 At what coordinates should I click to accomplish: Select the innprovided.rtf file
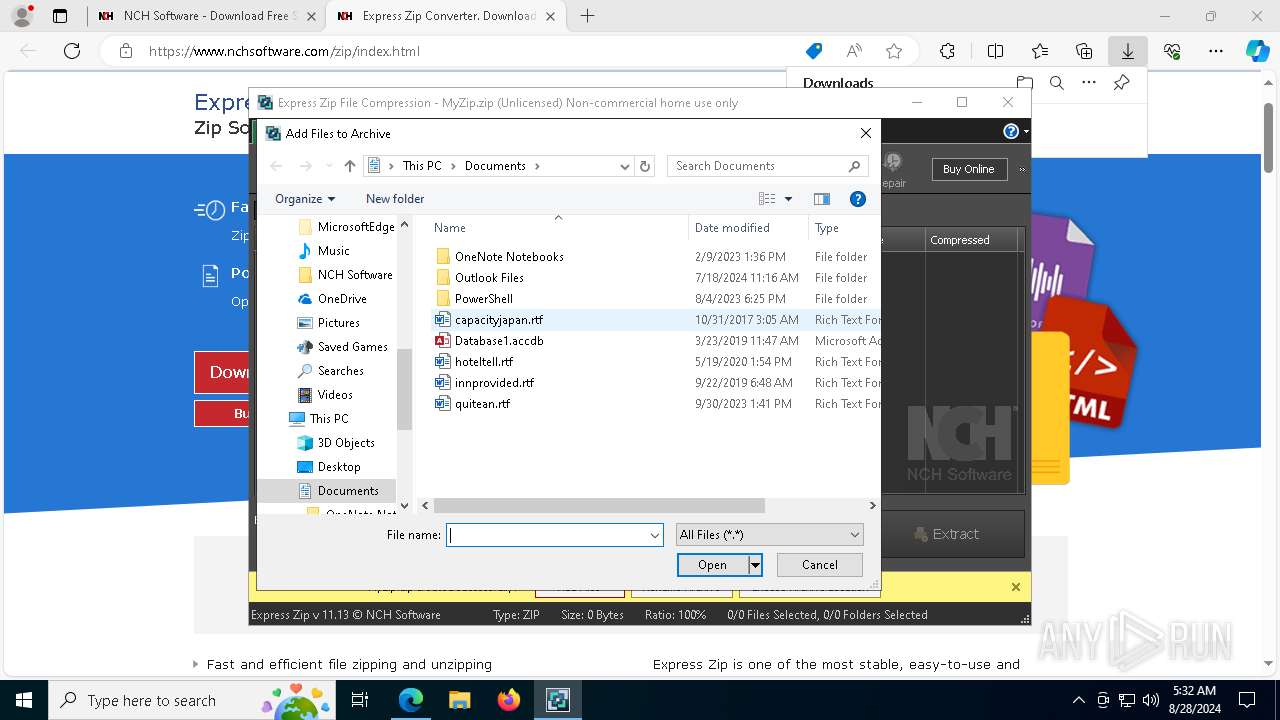(494, 383)
